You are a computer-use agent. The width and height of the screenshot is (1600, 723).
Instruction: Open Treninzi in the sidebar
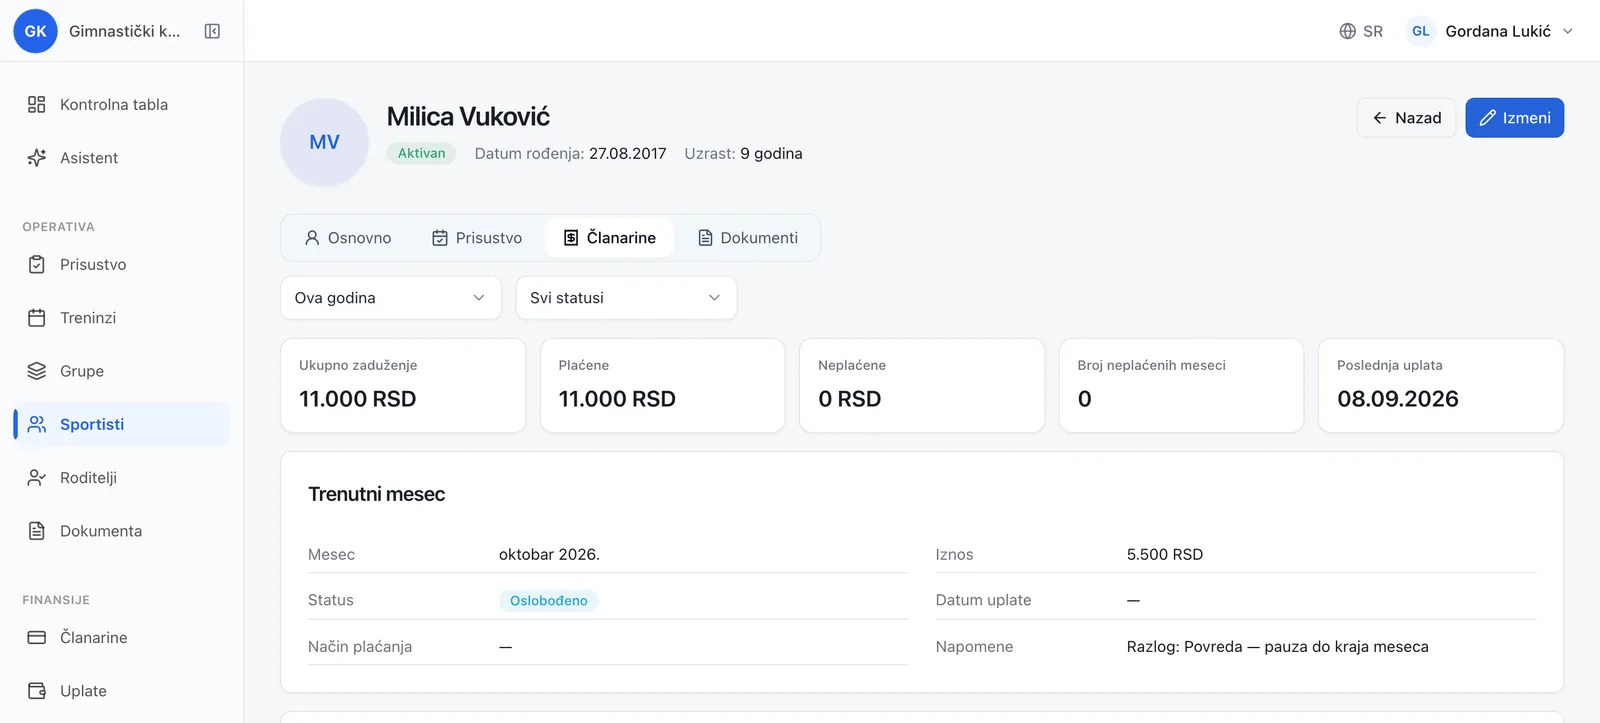[x=121, y=317]
